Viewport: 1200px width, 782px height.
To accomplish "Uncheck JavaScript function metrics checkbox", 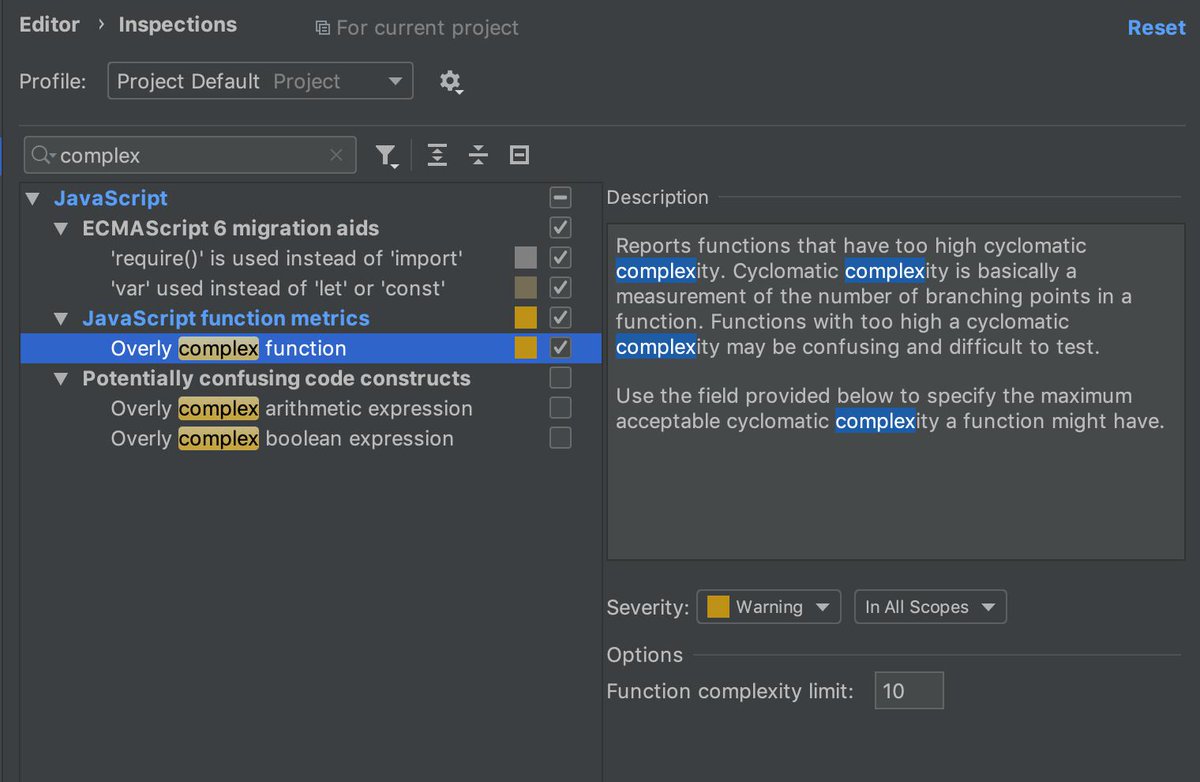I will tap(561, 318).
